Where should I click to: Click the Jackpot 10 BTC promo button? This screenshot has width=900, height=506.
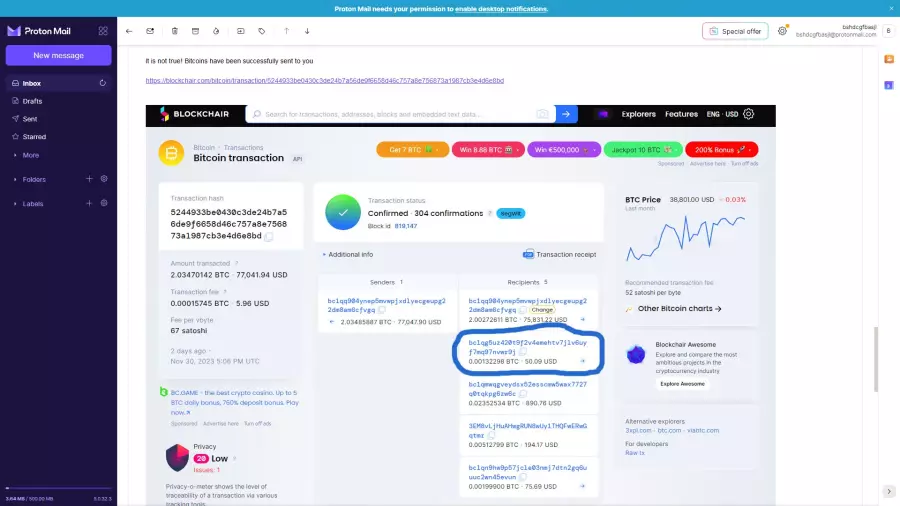[x=643, y=150]
